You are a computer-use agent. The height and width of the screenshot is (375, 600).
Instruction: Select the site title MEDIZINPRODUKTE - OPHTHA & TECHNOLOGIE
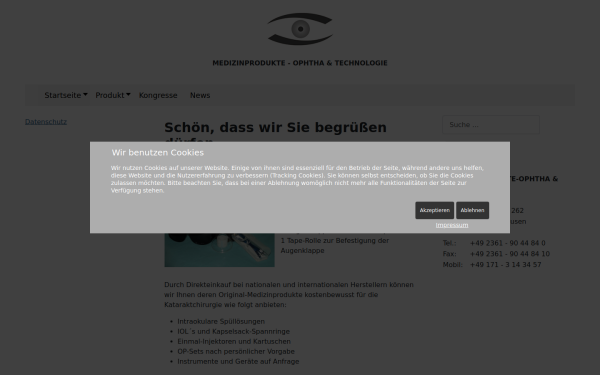[x=300, y=63]
